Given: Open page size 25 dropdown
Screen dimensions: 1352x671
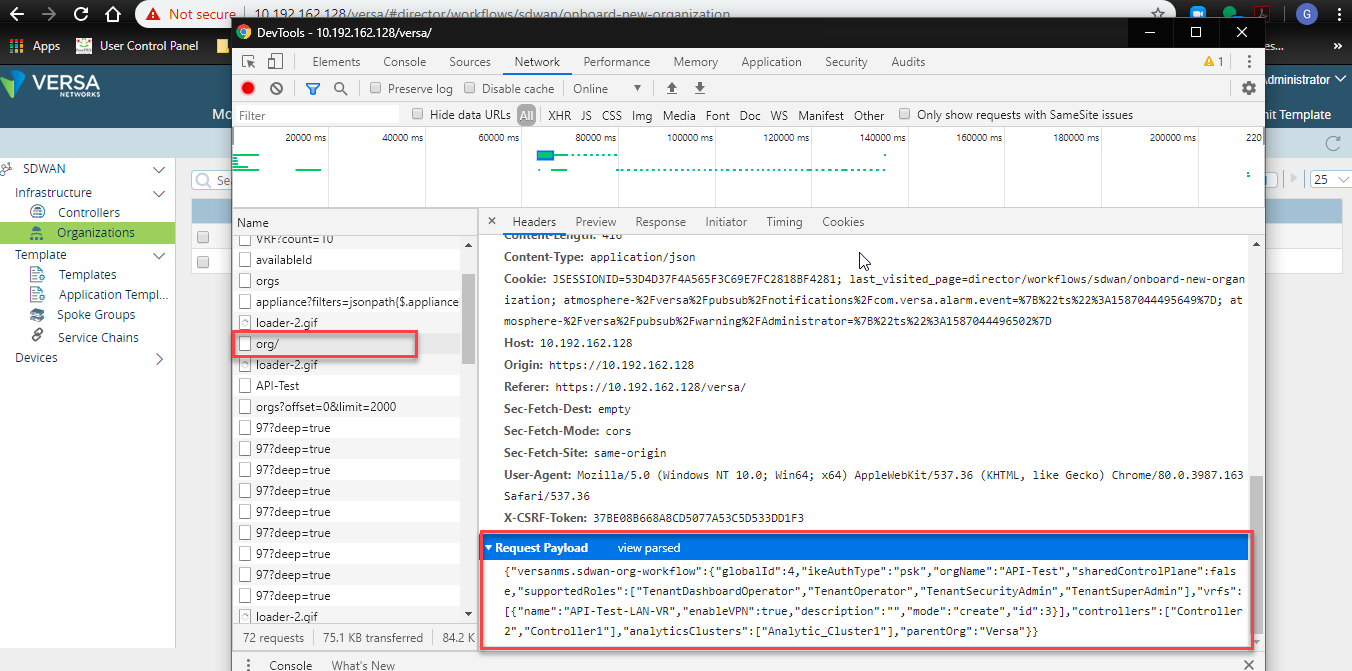Looking at the screenshot, I should (x=1329, y=179).
